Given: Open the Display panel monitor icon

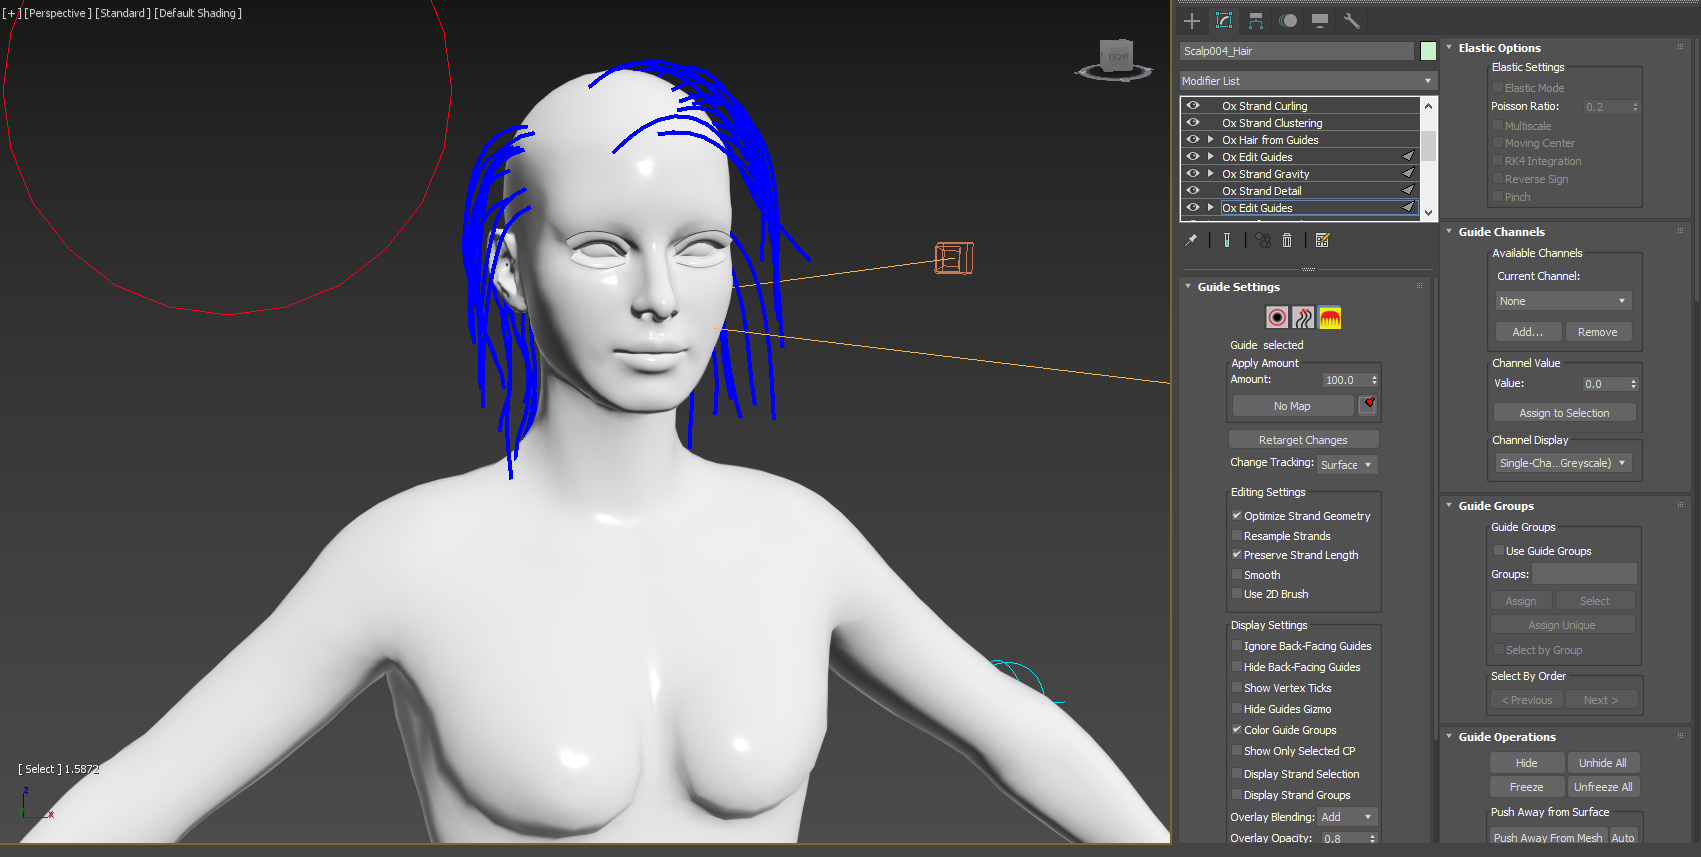Looking at the screenshot, I should point(1320,21).
